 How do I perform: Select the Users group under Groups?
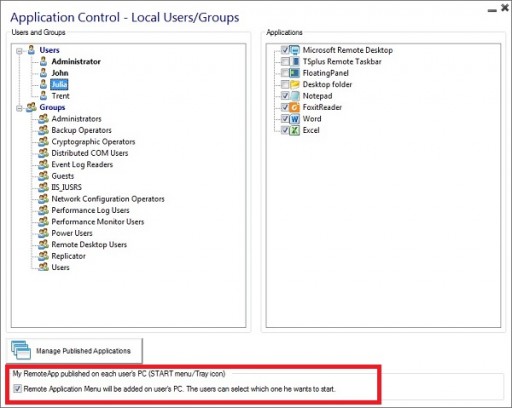(60, 267)
